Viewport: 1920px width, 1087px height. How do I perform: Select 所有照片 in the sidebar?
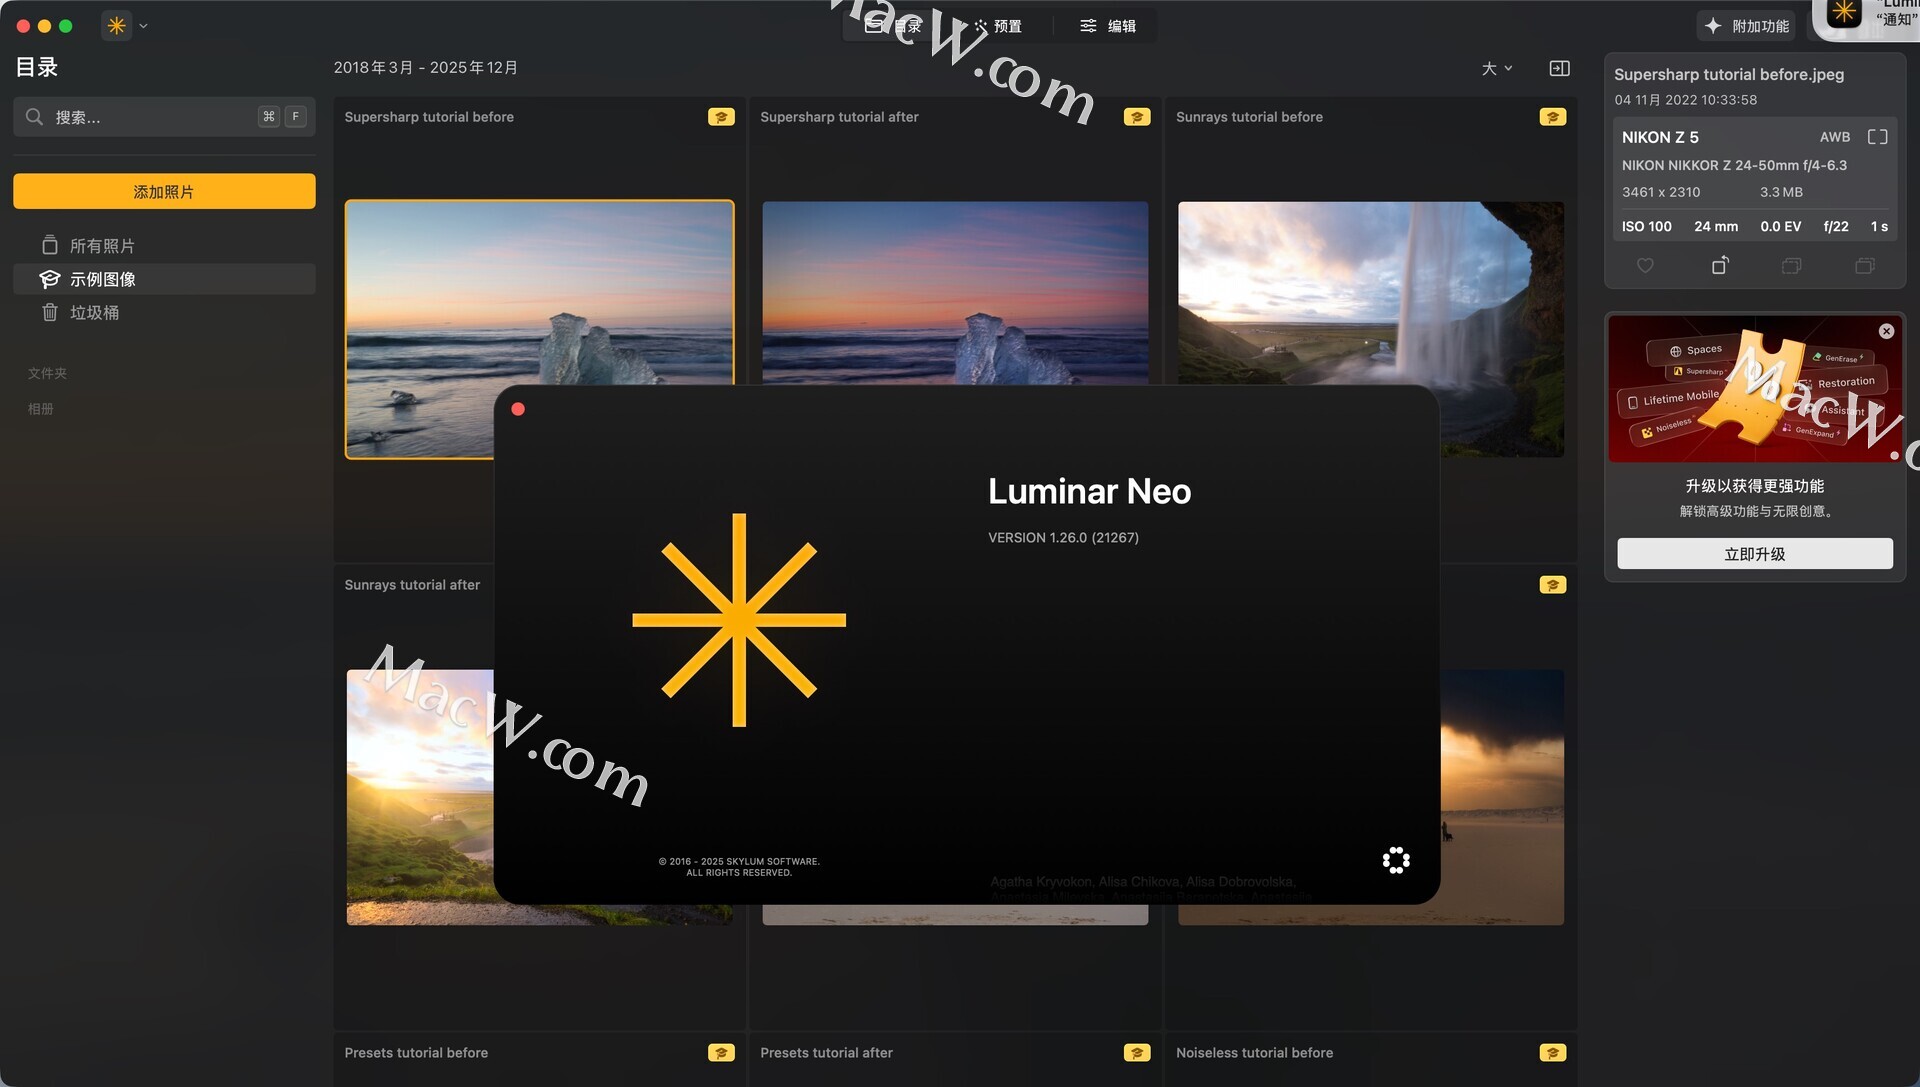tap(101, 246)
